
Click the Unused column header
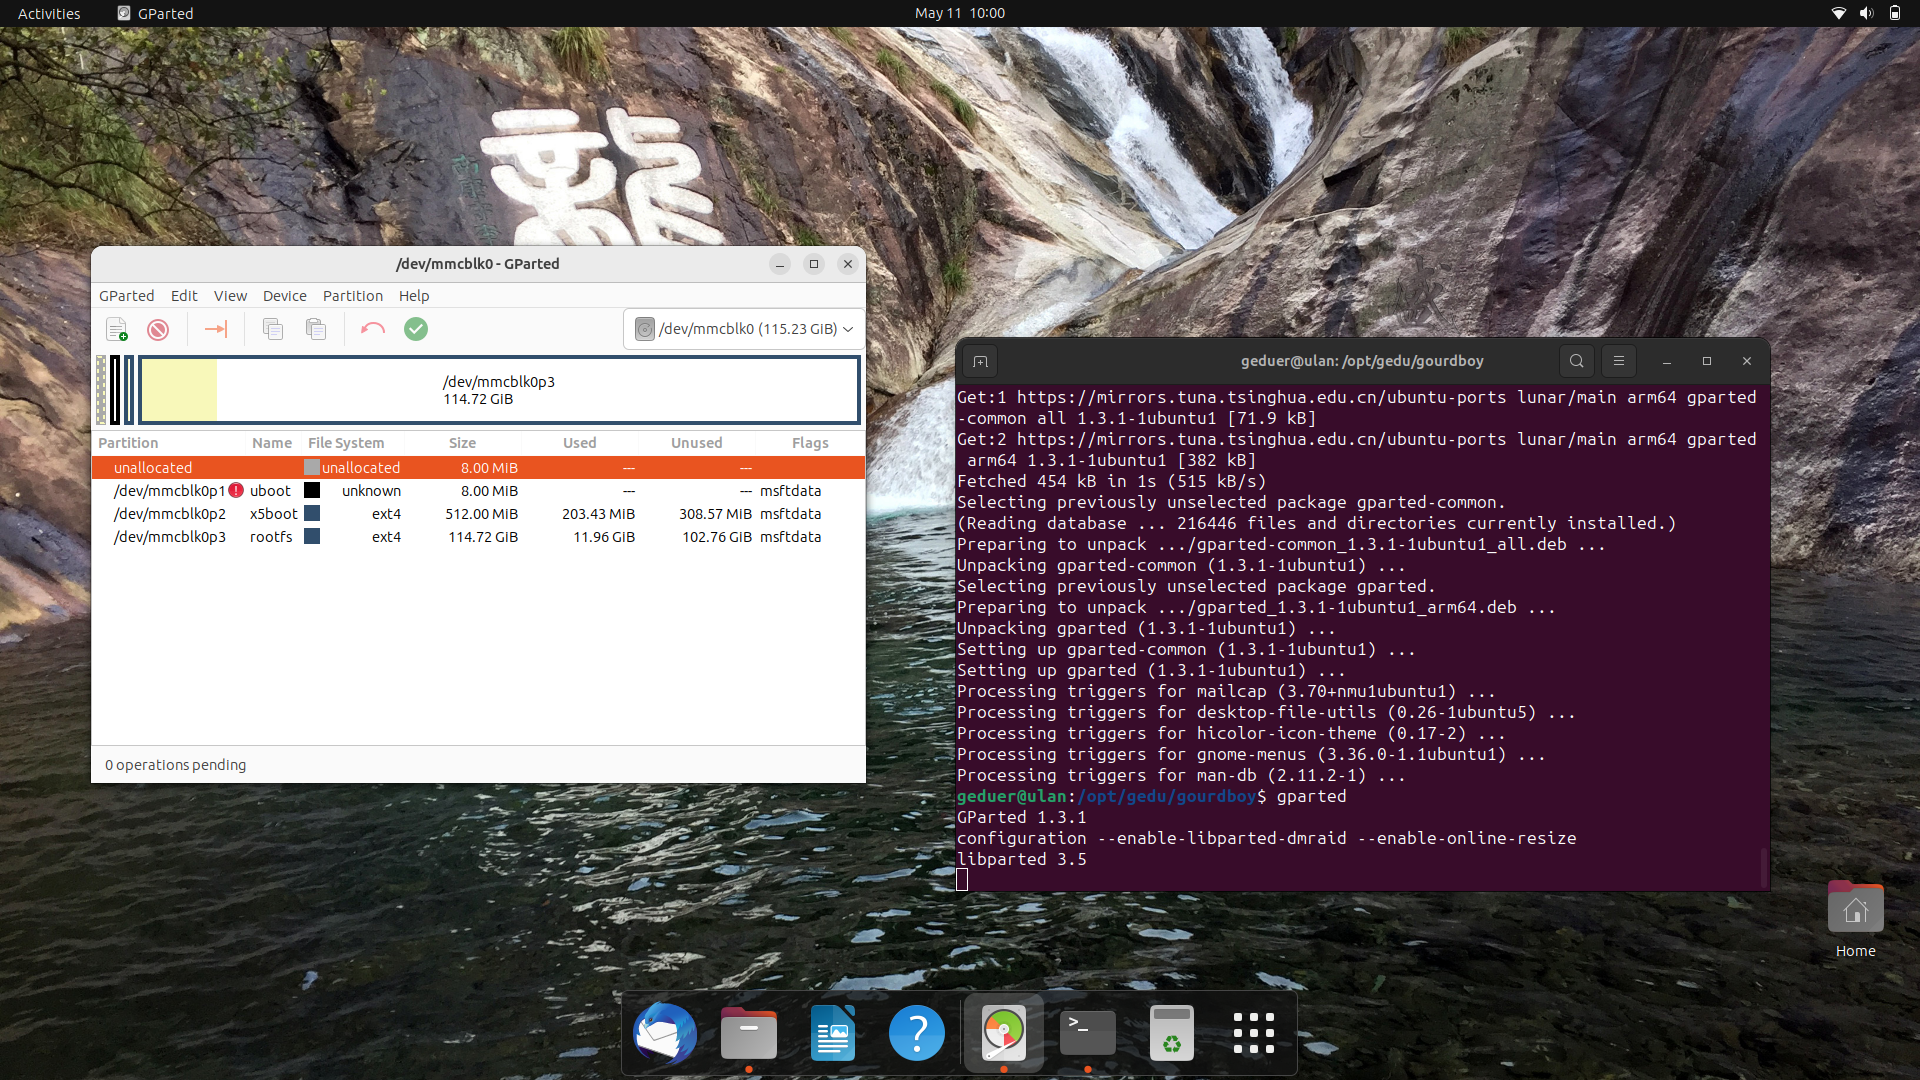(x=696, y=443)
